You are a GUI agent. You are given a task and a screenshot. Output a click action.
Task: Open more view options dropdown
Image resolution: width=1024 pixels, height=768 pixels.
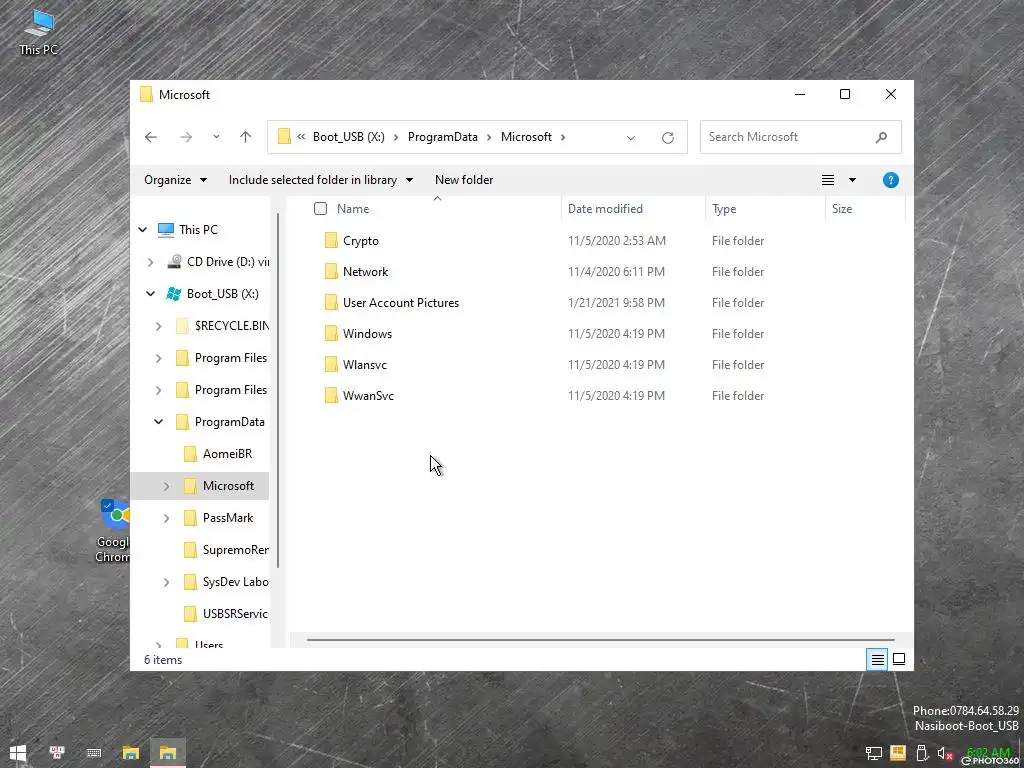(852, 180)
